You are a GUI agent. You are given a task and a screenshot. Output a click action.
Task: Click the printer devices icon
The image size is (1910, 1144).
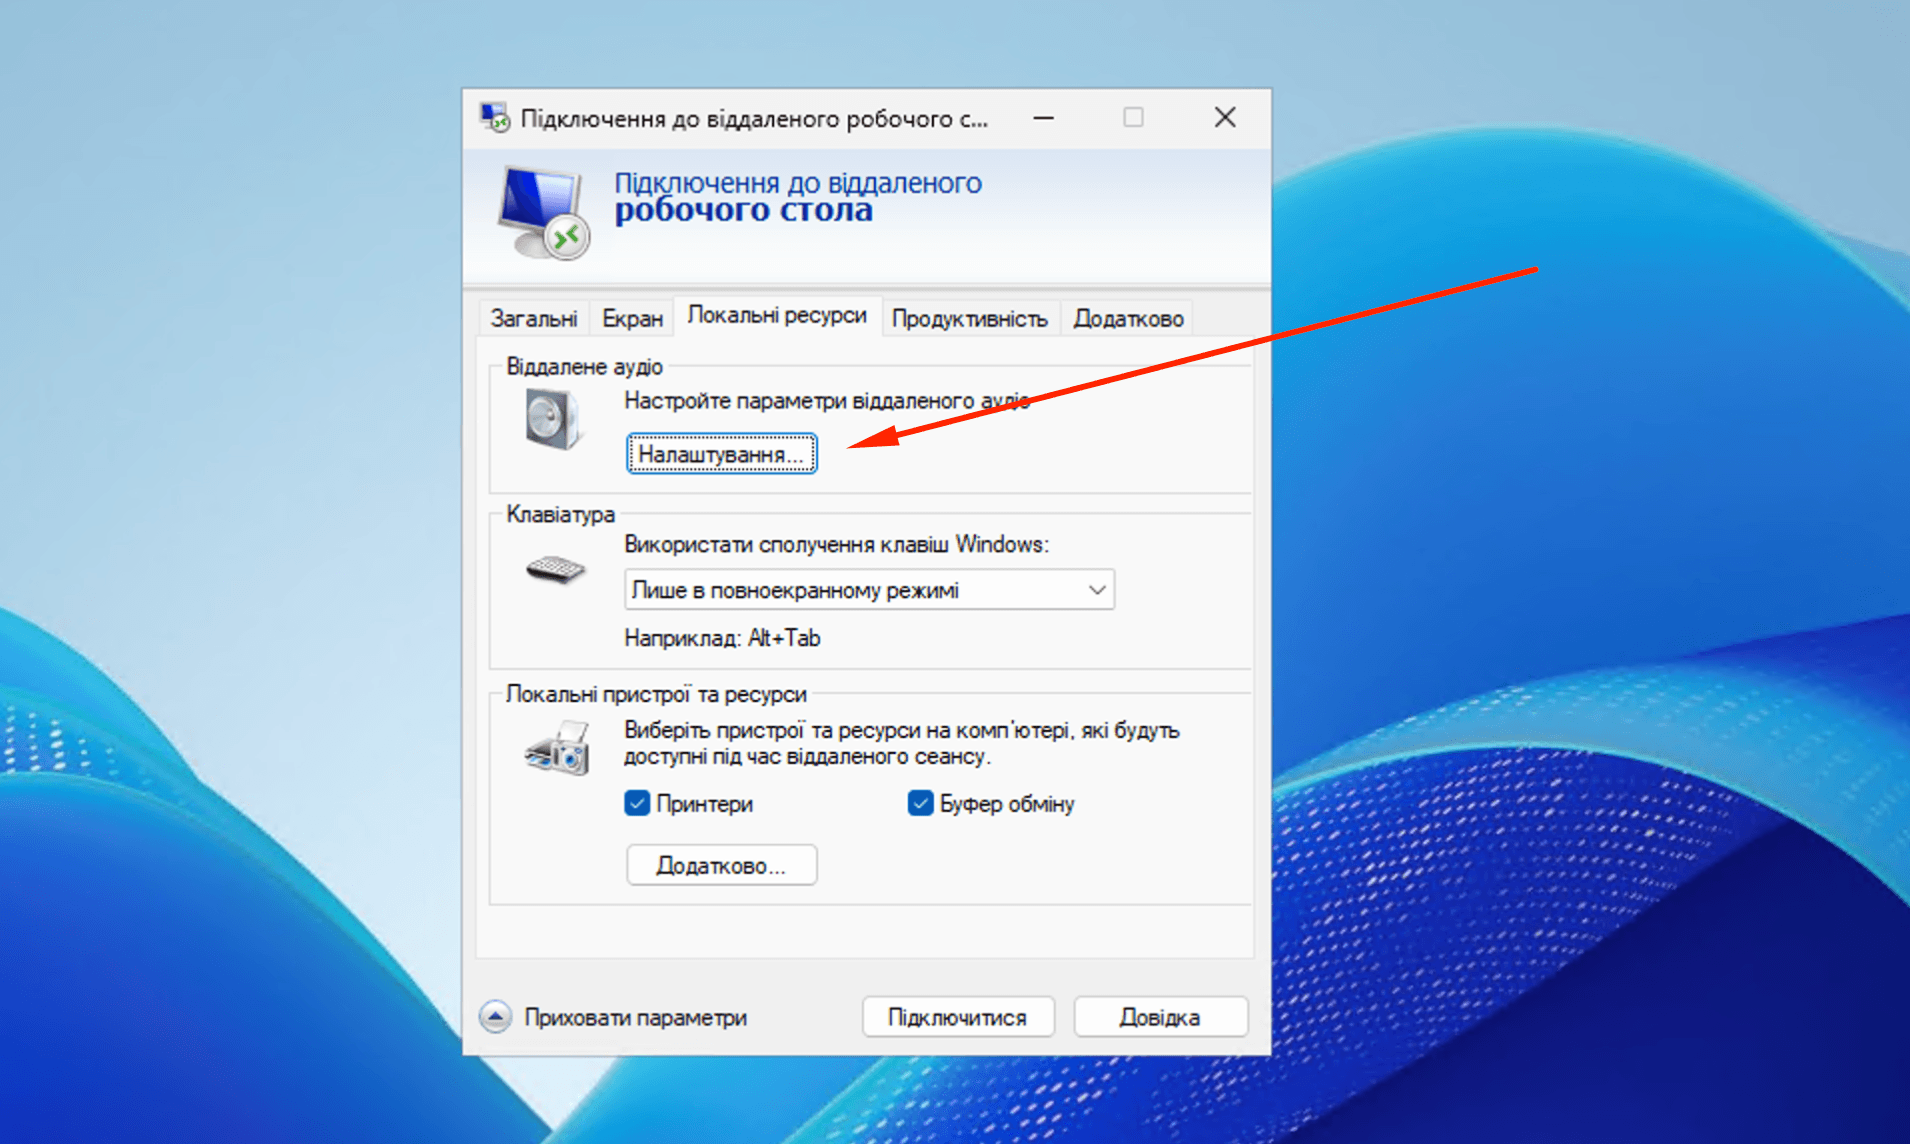tap(556, 747)
